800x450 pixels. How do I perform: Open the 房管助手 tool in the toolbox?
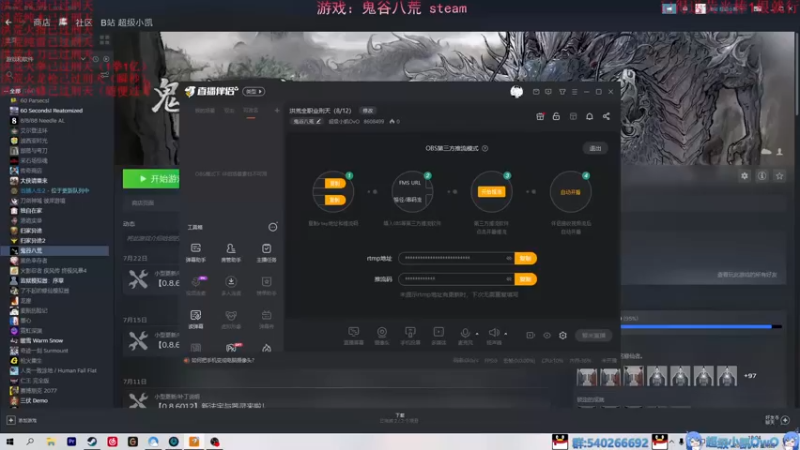point(231,253)
